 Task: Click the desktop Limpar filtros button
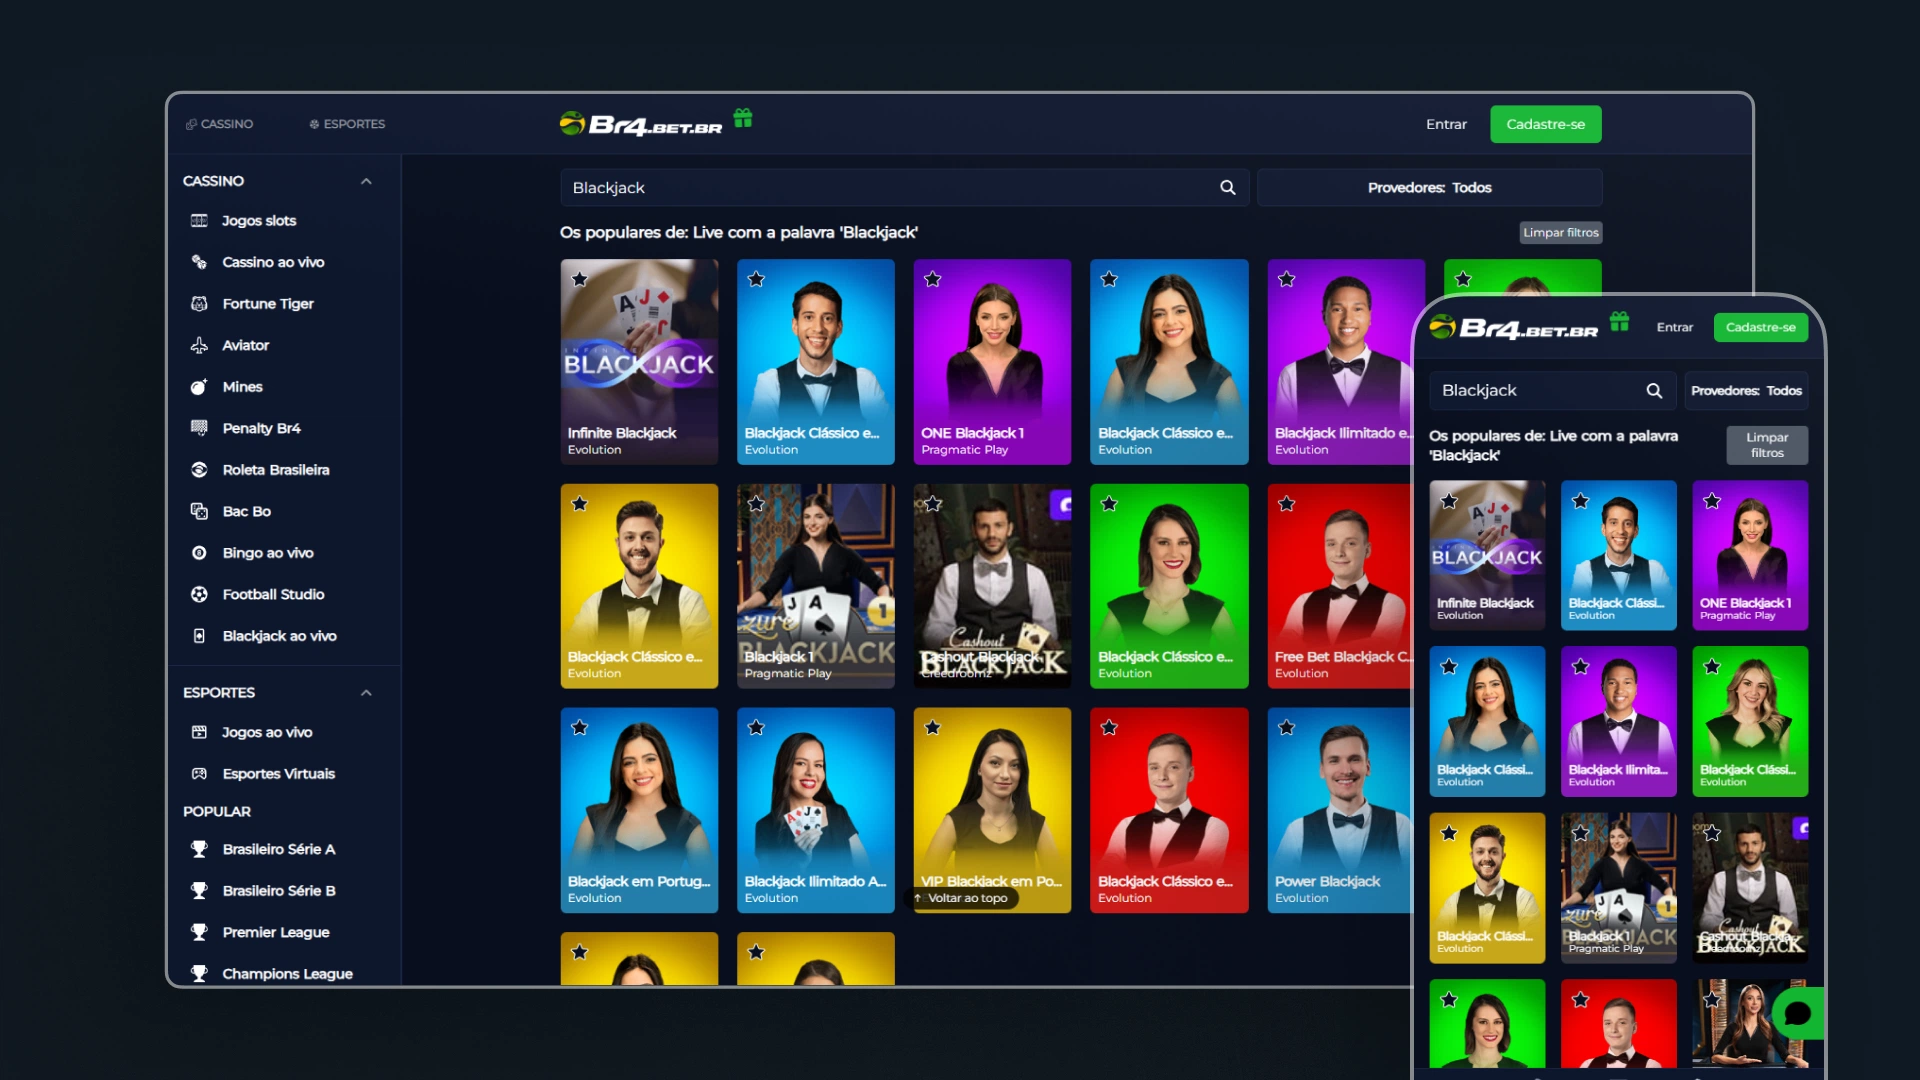click(1561, 232)
